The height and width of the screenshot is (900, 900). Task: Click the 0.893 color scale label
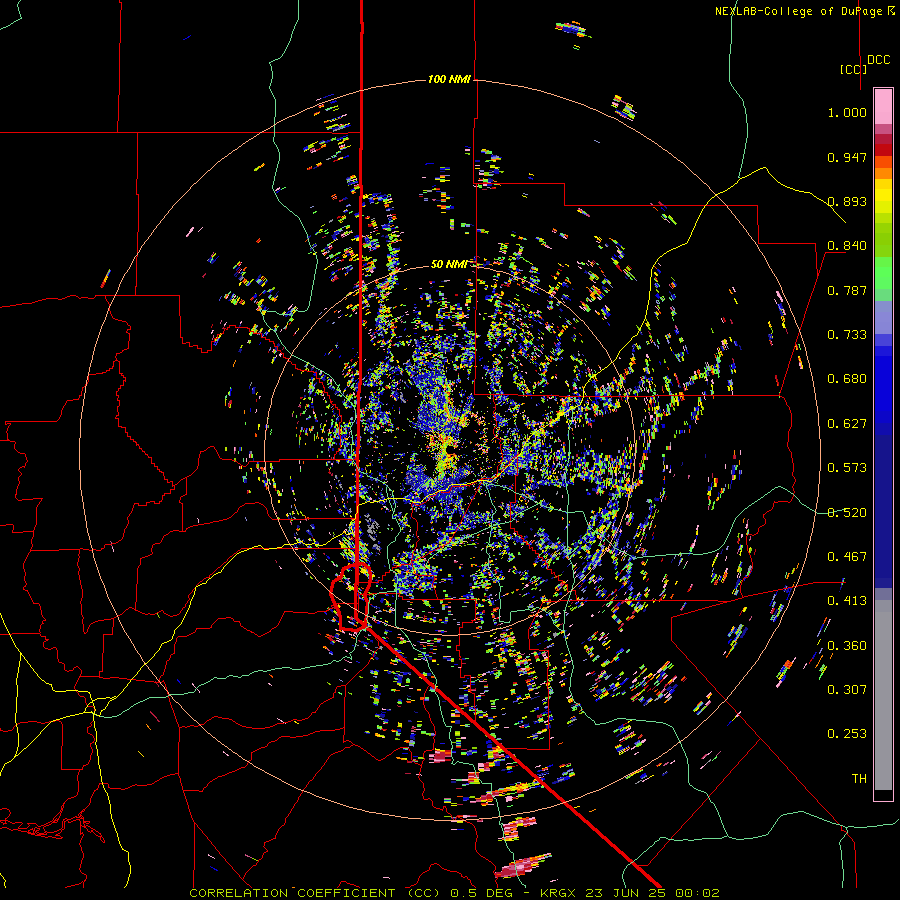tap(847, 201)
